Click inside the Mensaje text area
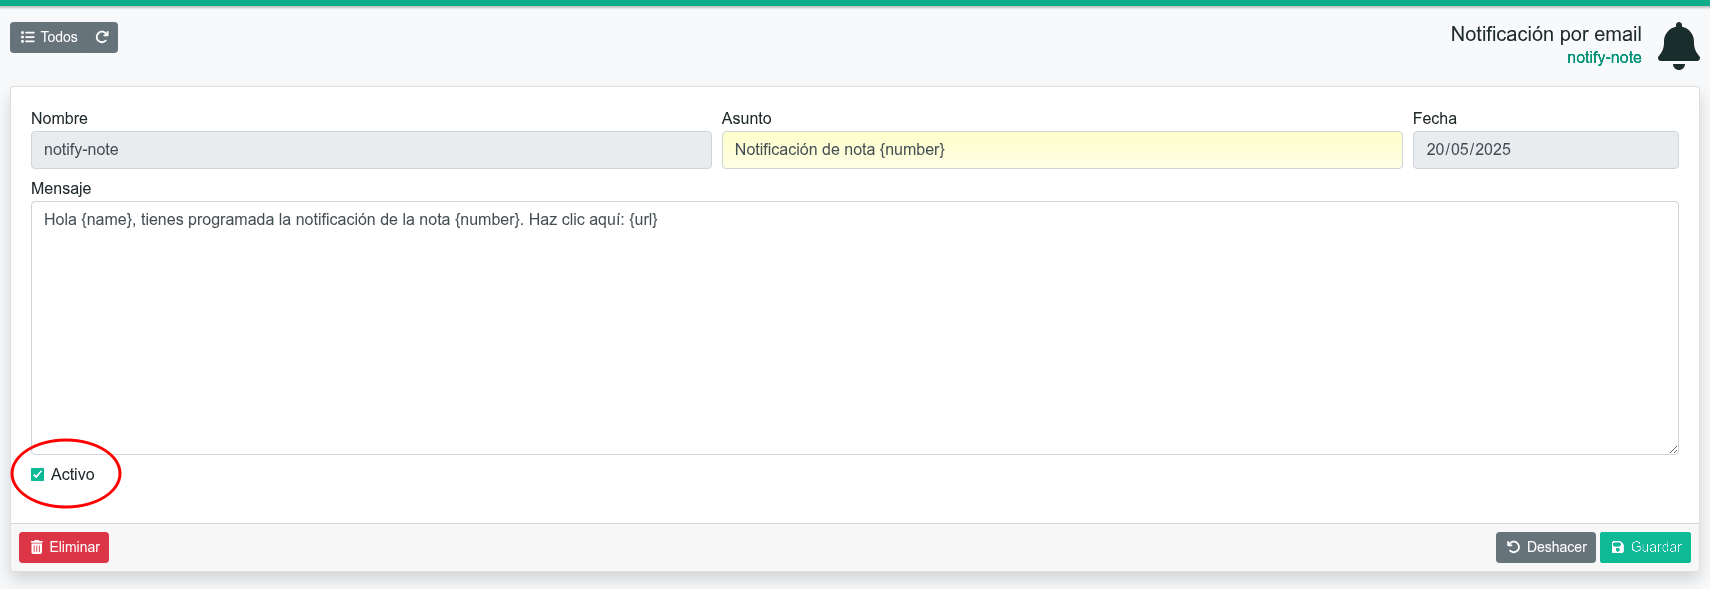Viewport: 1710px width, 589px height. pos(855,328)
